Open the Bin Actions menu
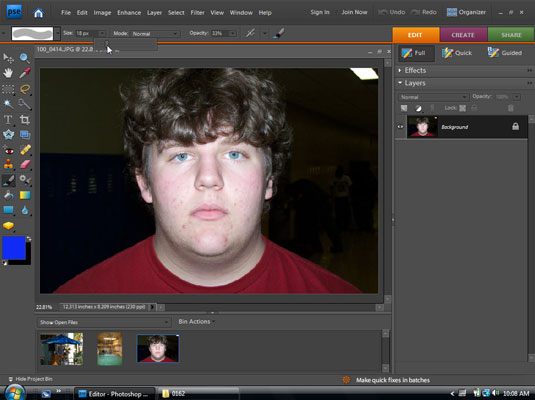The width and height of the screenshot is (535, 400). (197, 322)
